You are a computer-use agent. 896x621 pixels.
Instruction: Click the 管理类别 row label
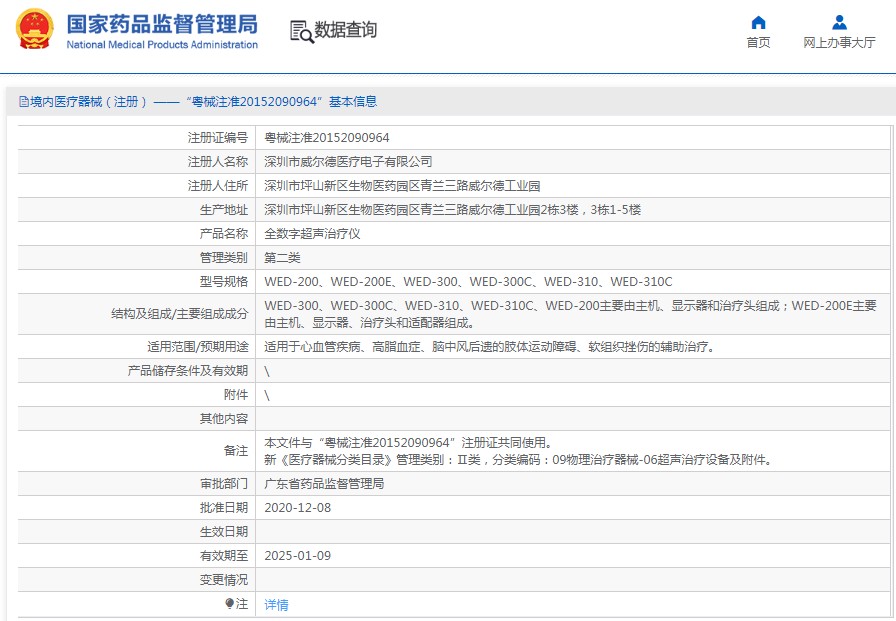coord(223,258)
